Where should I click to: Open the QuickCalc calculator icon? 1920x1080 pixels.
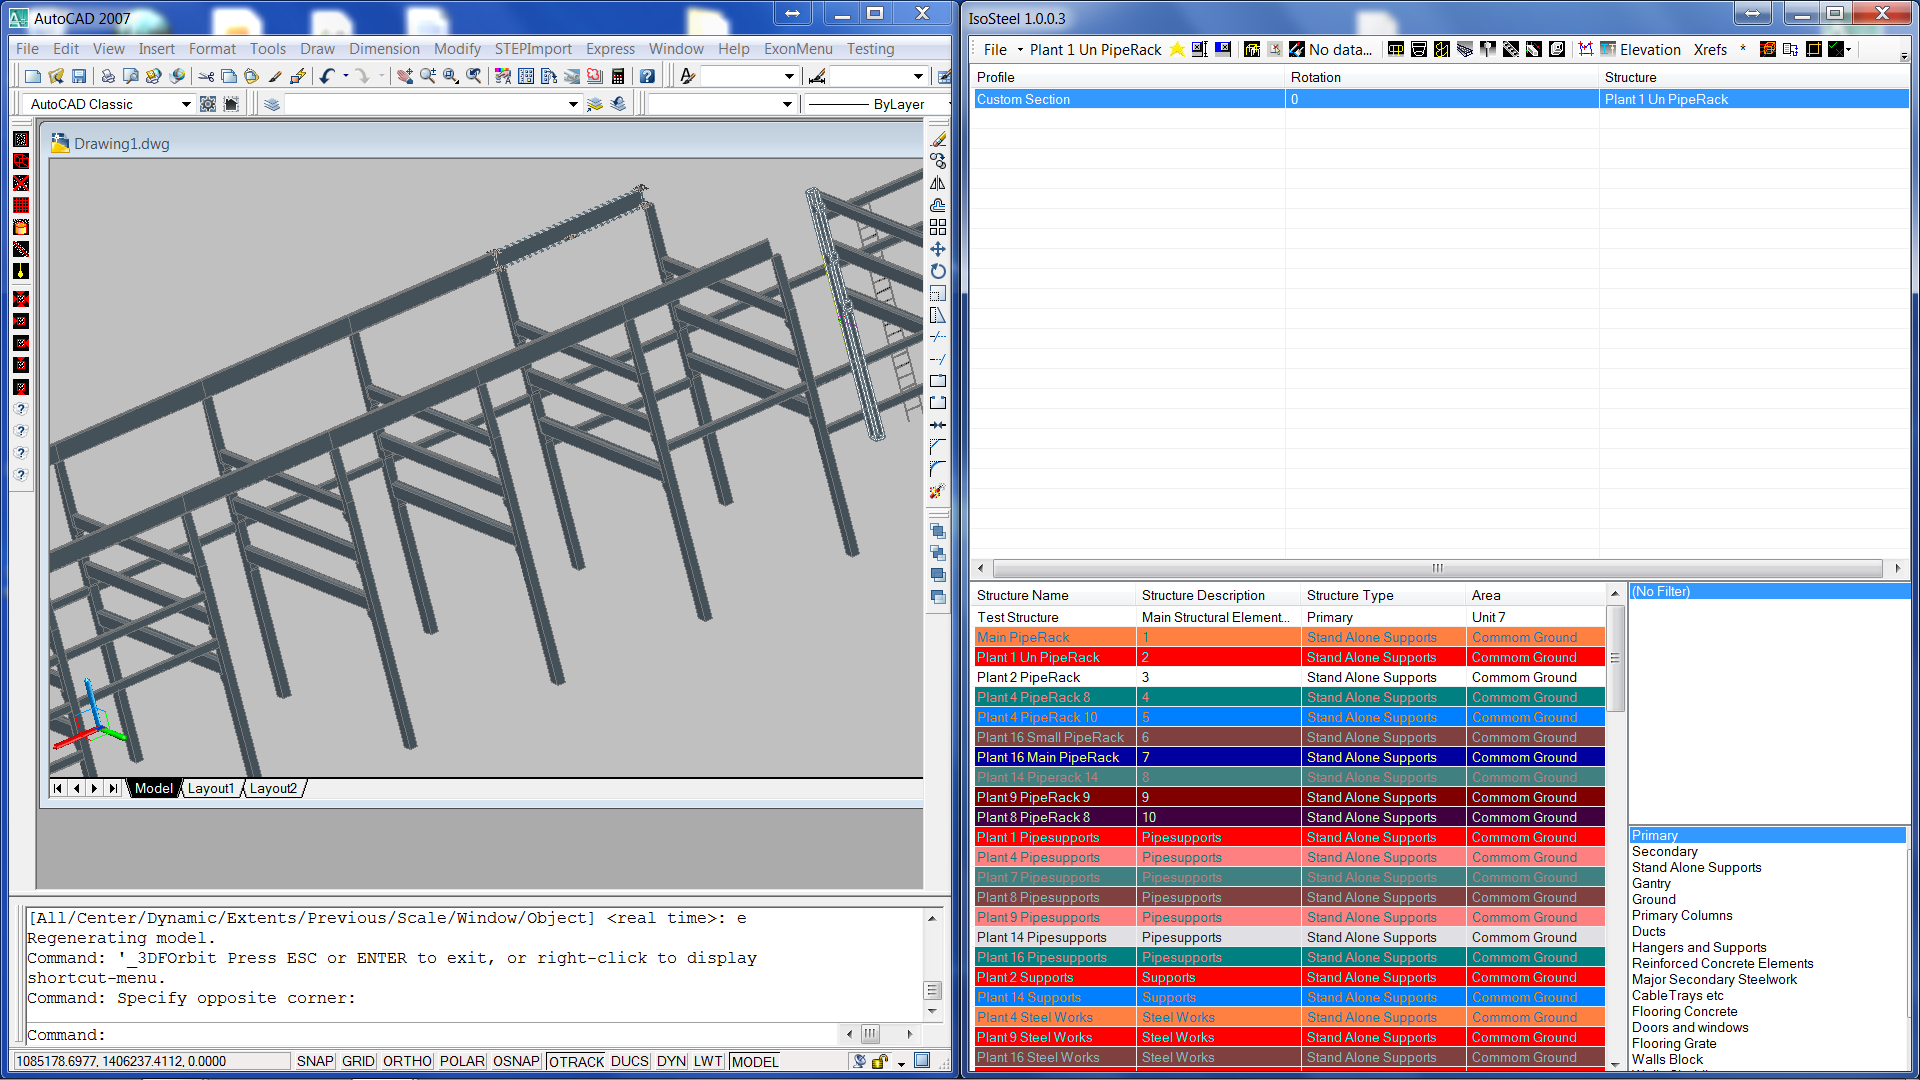(618, 76)
